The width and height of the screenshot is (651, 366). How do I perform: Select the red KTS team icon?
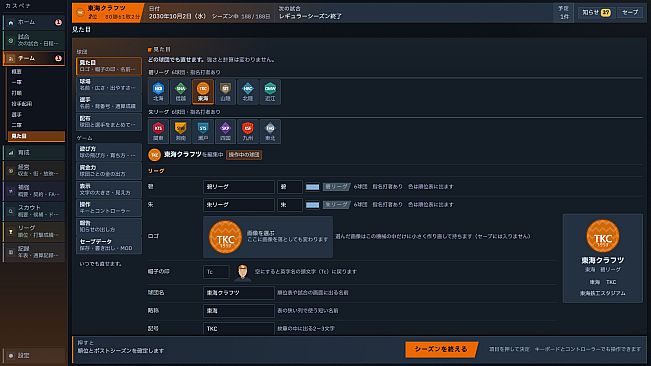(158, 132)
